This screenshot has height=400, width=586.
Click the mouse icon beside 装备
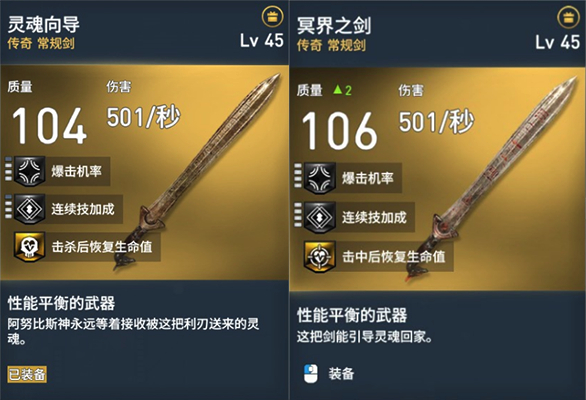pyautogui.click(x=311, y=373)
